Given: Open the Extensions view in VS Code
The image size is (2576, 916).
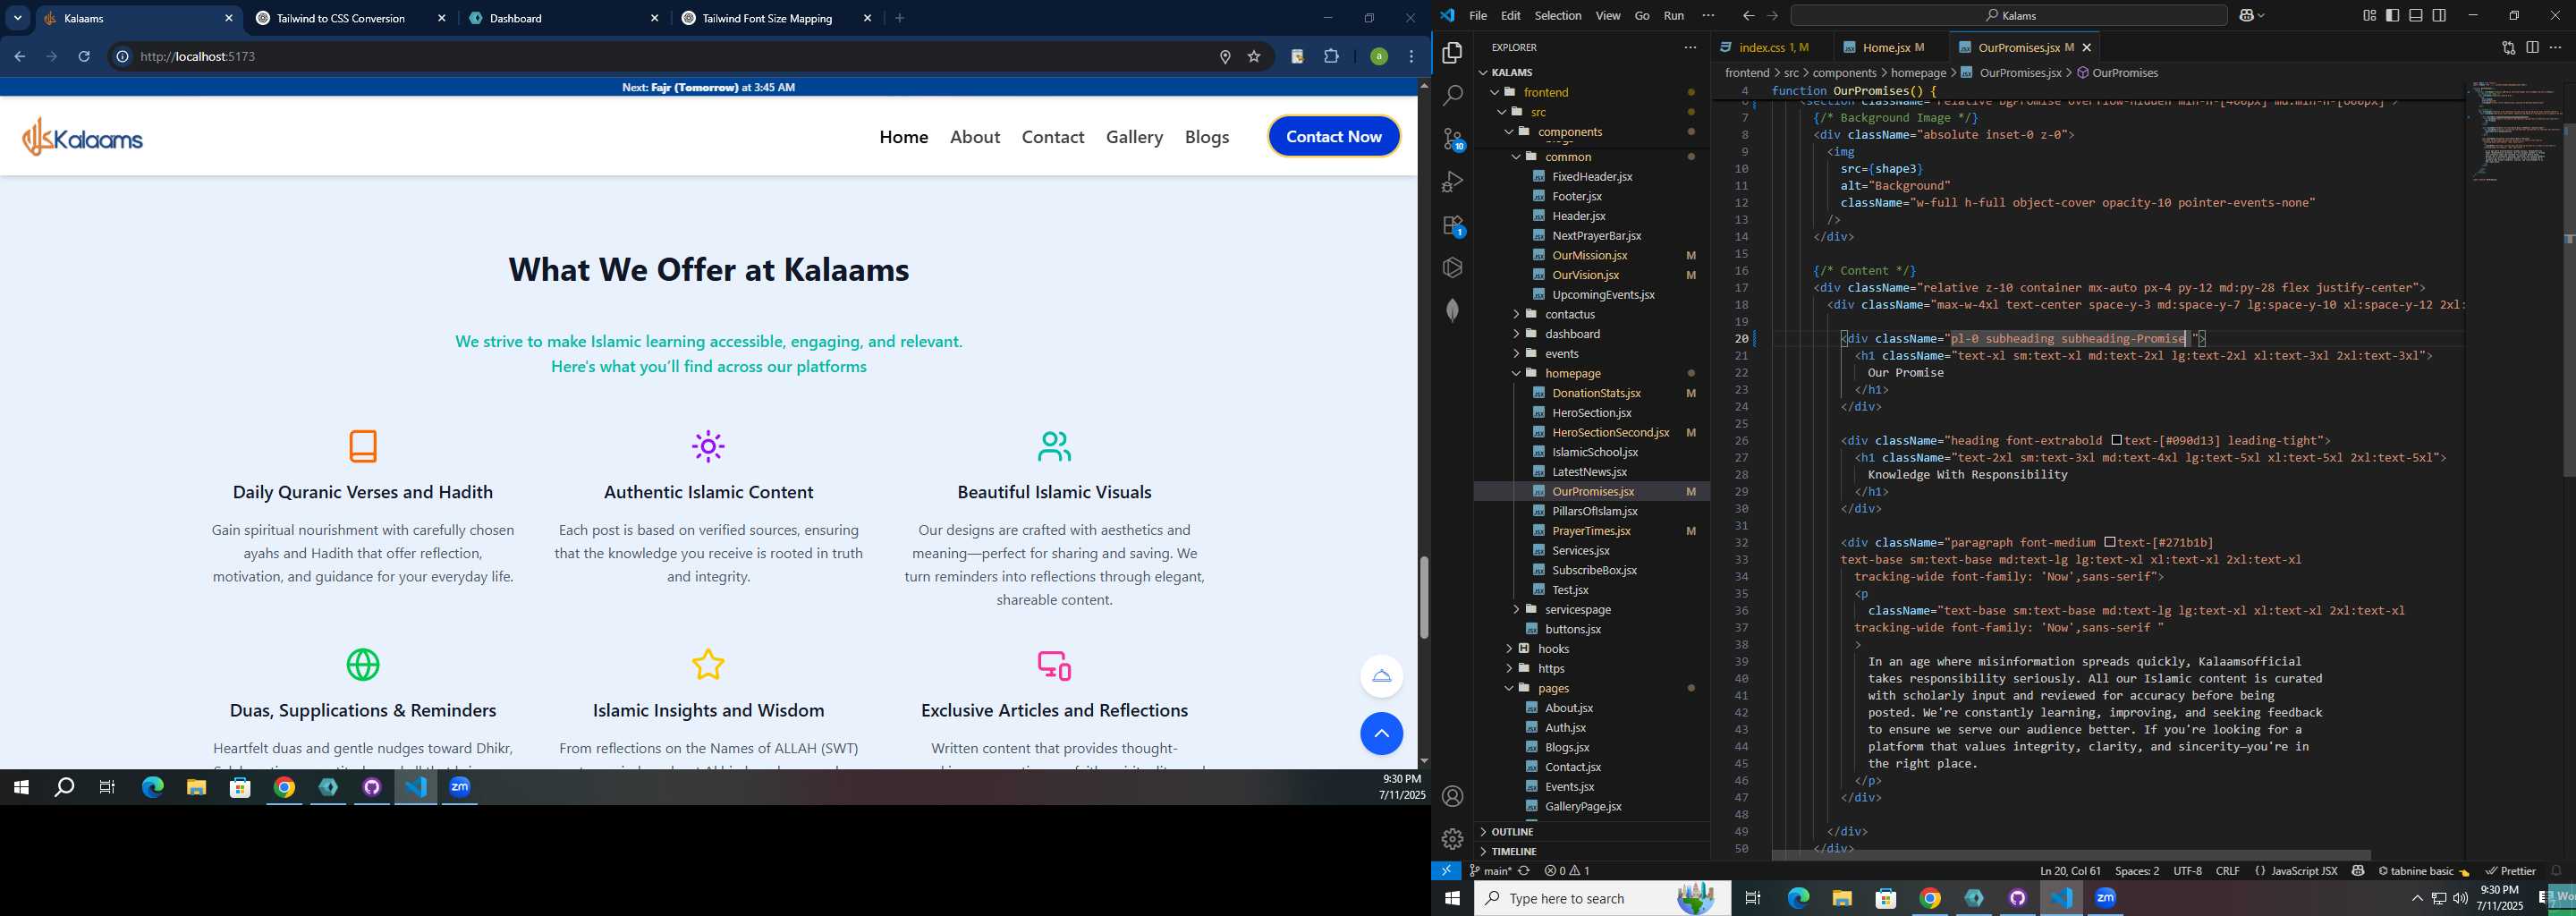Looking at the screenshot, I should coord(1452,226).
